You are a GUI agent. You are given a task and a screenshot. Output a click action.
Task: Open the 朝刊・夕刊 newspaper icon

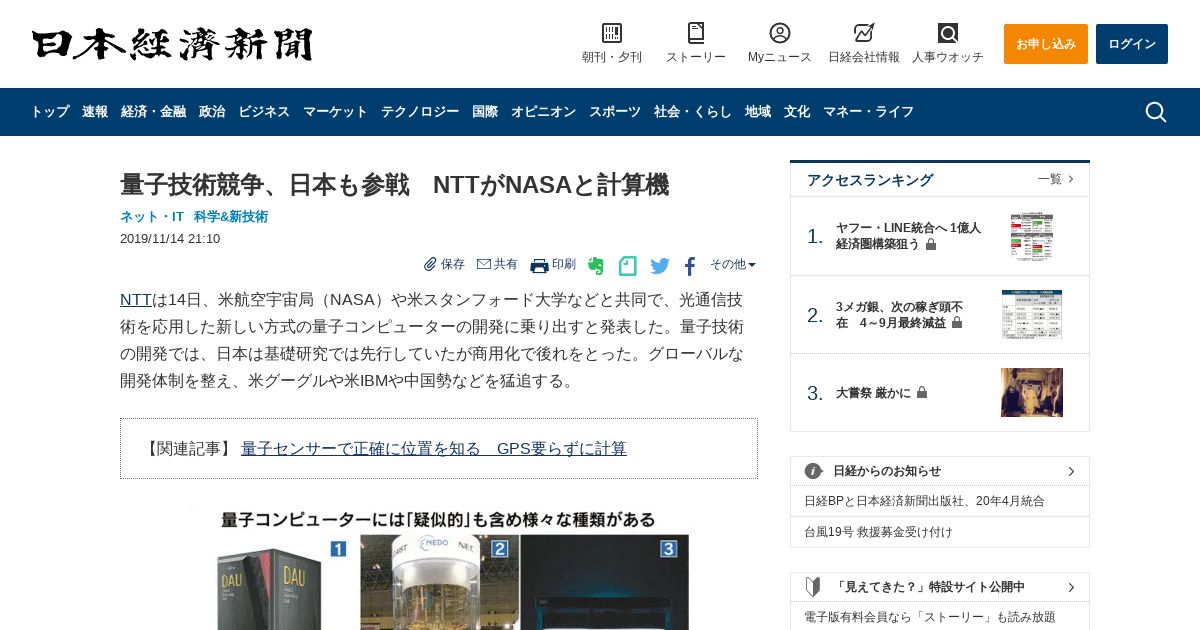pyautogui.click(x=612, y=33)
